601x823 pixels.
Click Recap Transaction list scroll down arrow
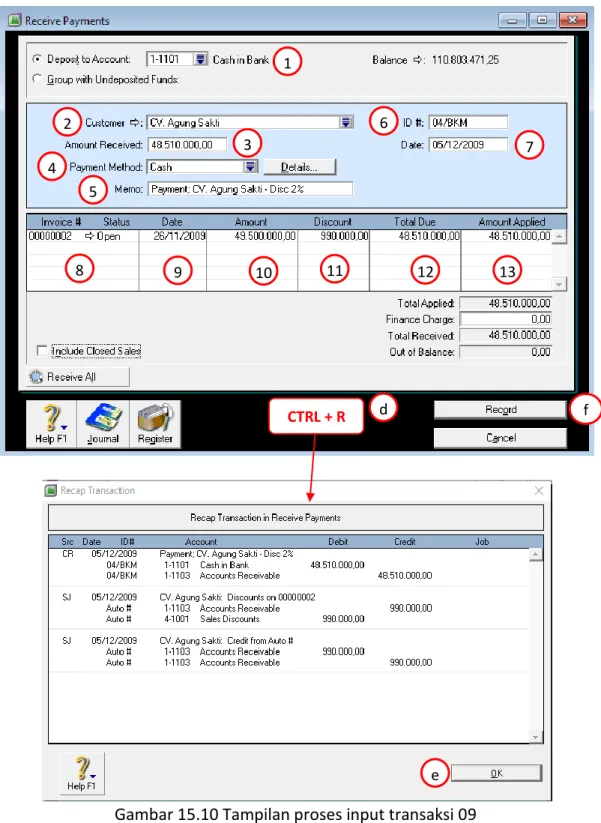535,737
